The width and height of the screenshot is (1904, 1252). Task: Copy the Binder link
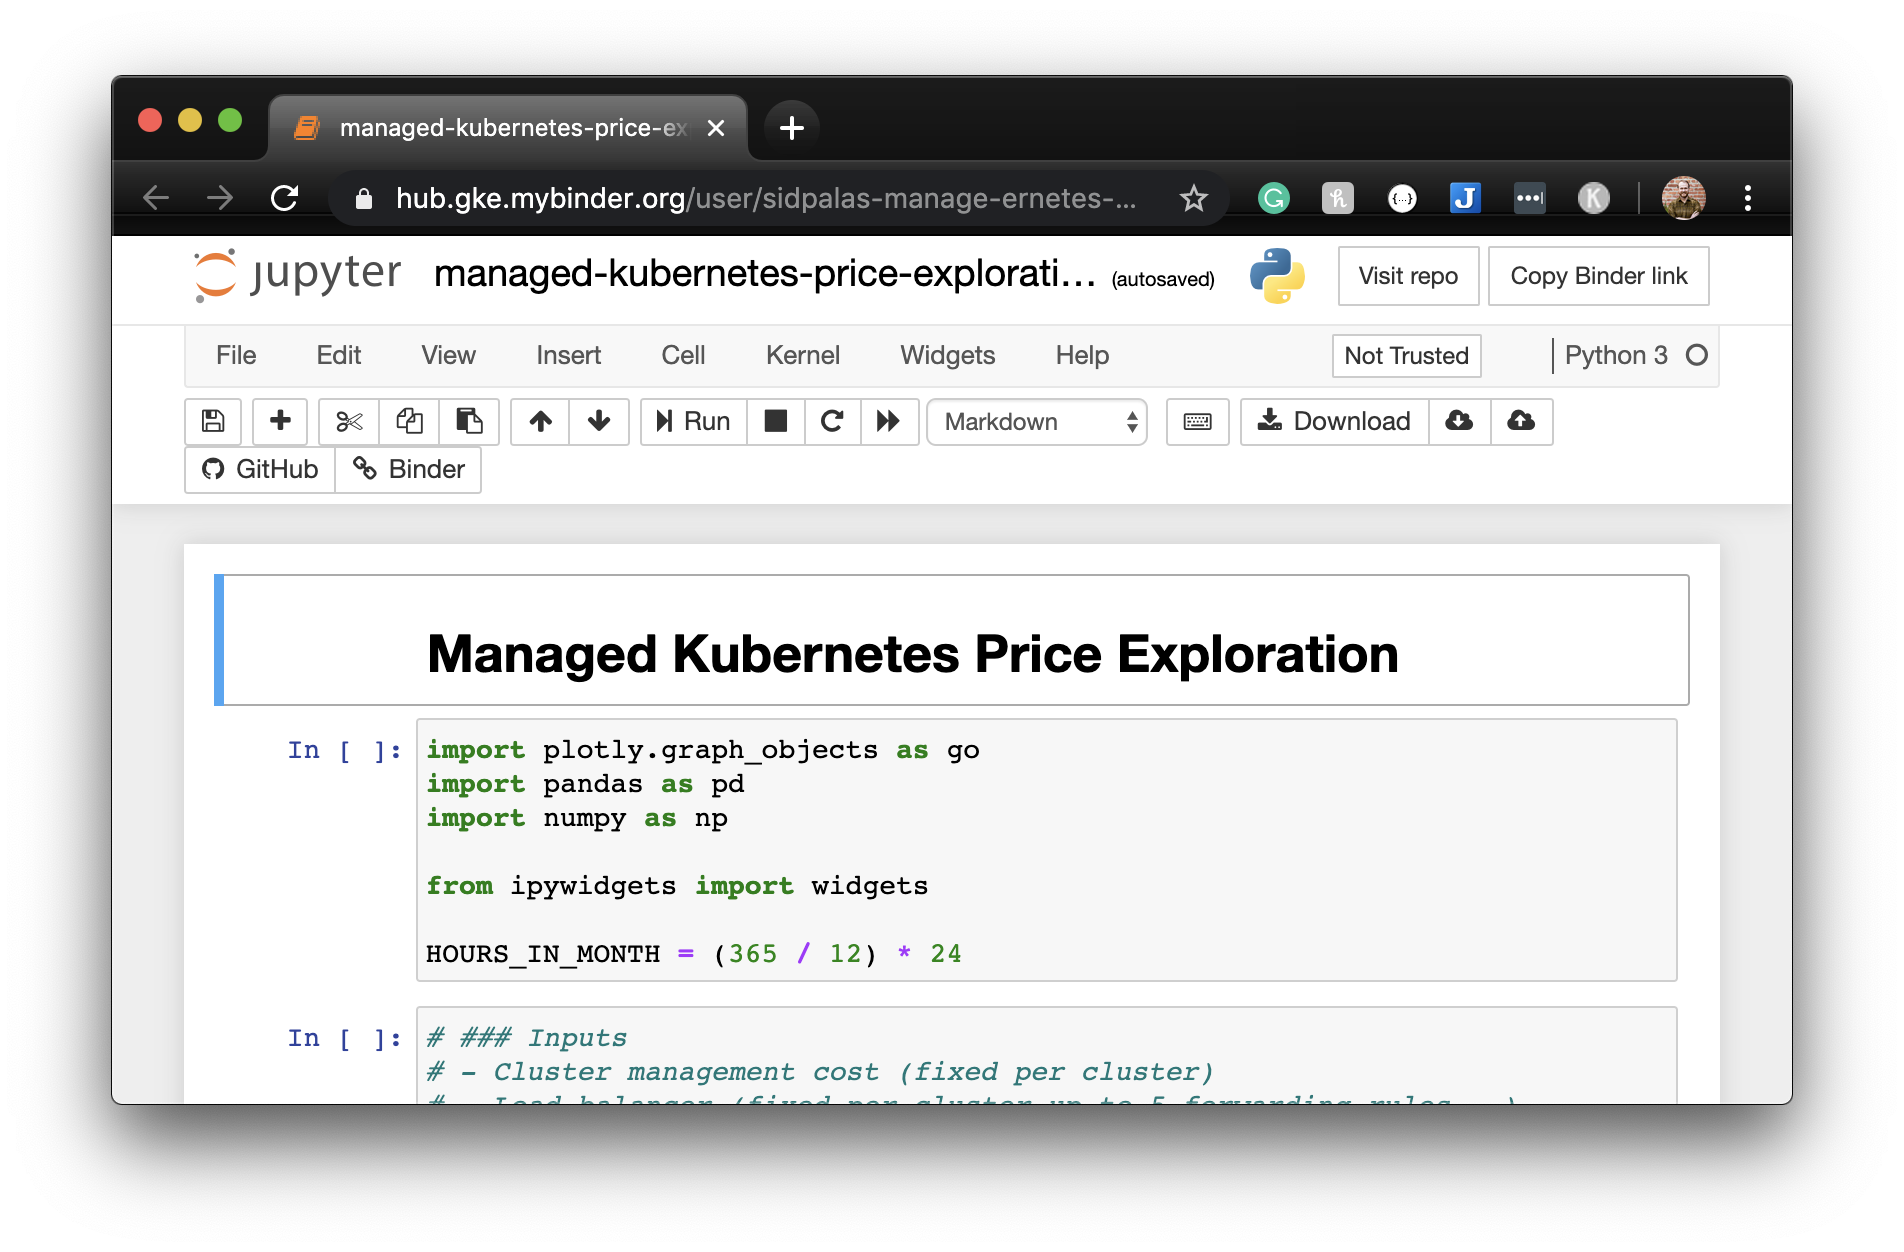coord(1598,276)
